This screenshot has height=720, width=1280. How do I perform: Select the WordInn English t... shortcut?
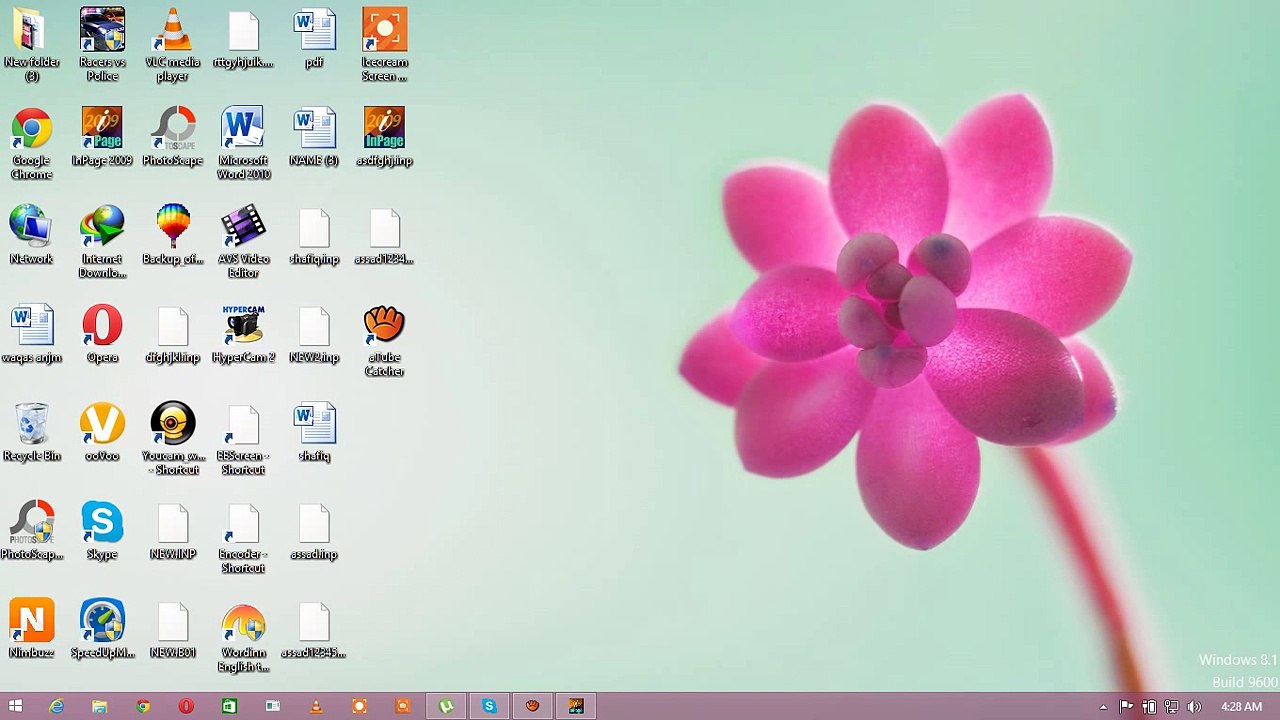243,637
